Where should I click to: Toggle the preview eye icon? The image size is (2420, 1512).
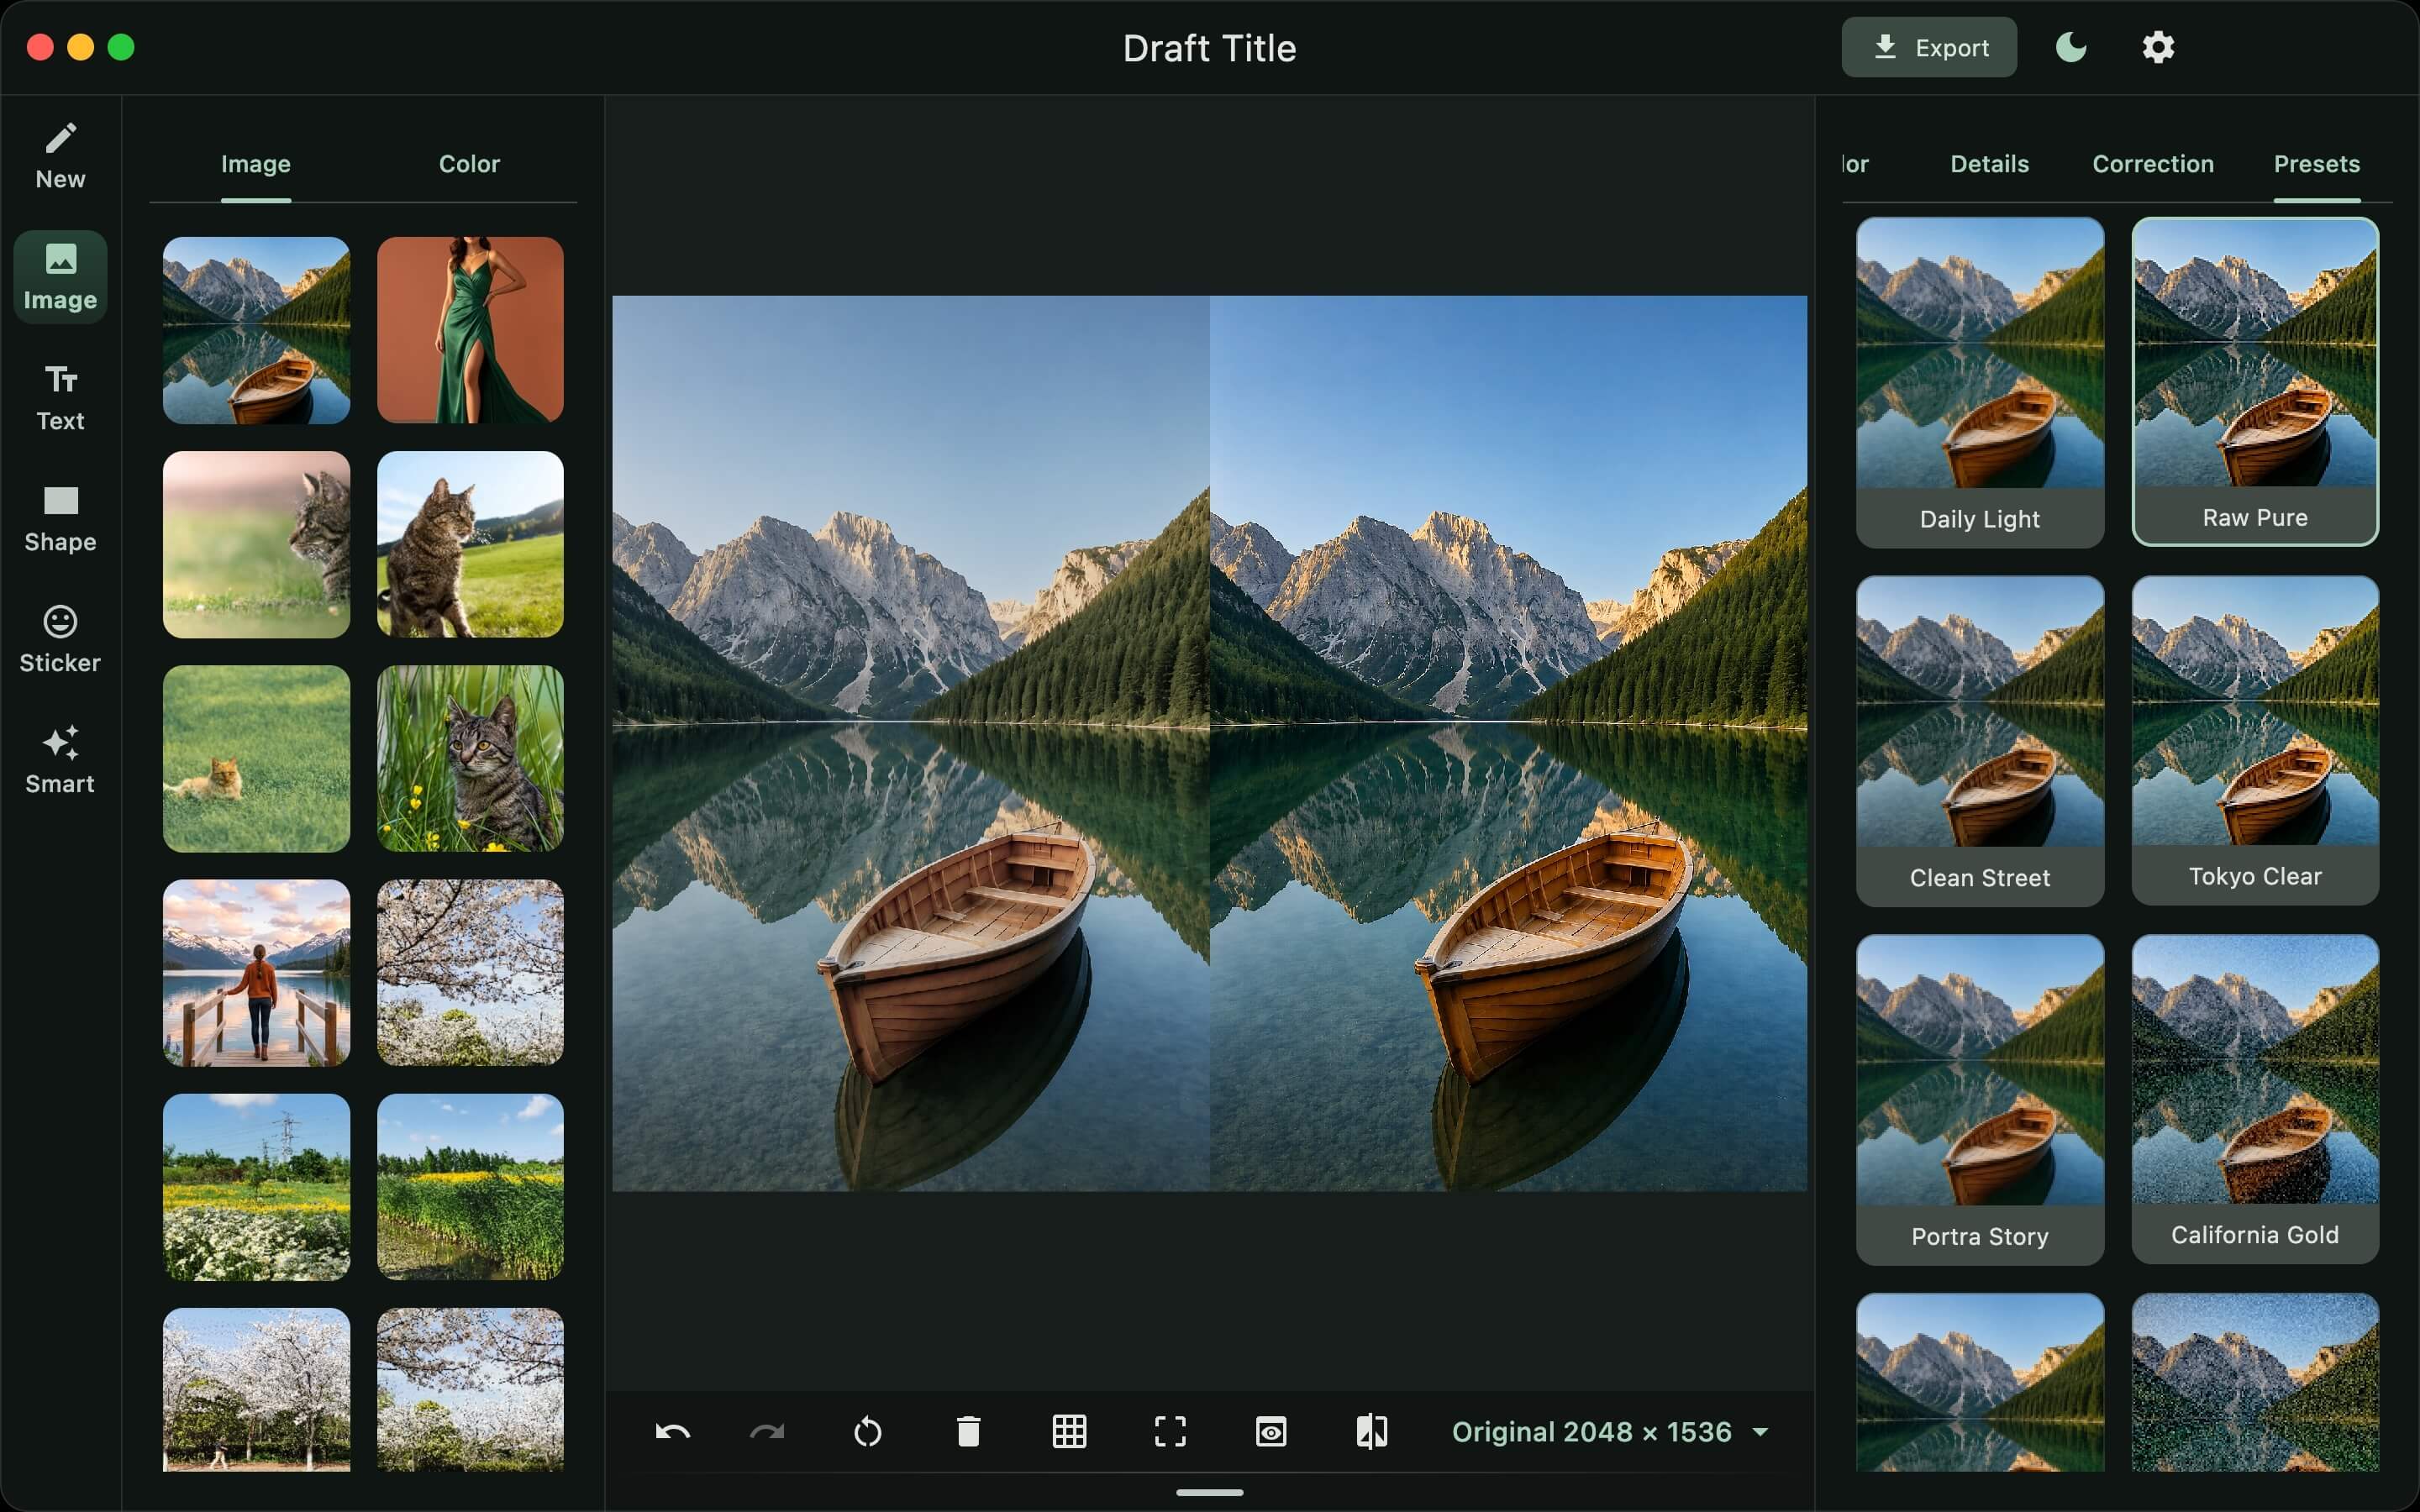pos(1271,1432)
